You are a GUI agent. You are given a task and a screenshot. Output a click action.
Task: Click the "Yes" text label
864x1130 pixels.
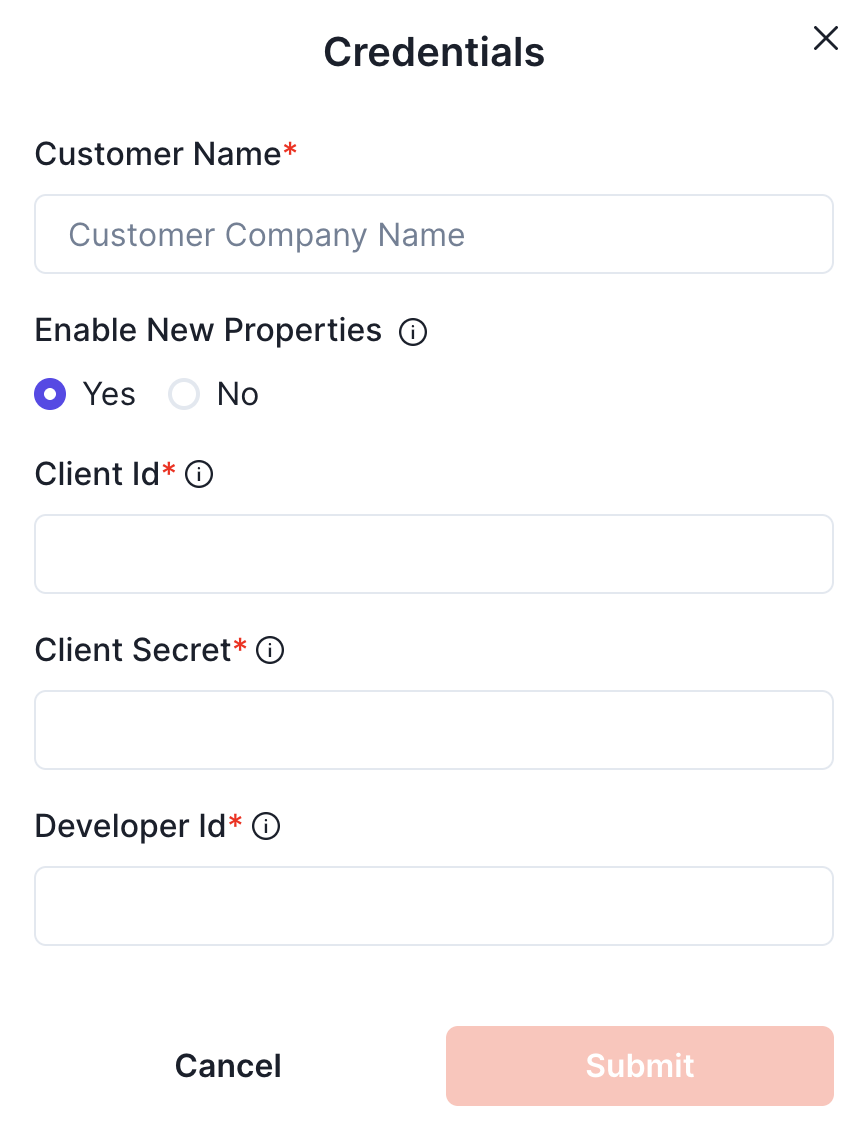tap(109, 395)
